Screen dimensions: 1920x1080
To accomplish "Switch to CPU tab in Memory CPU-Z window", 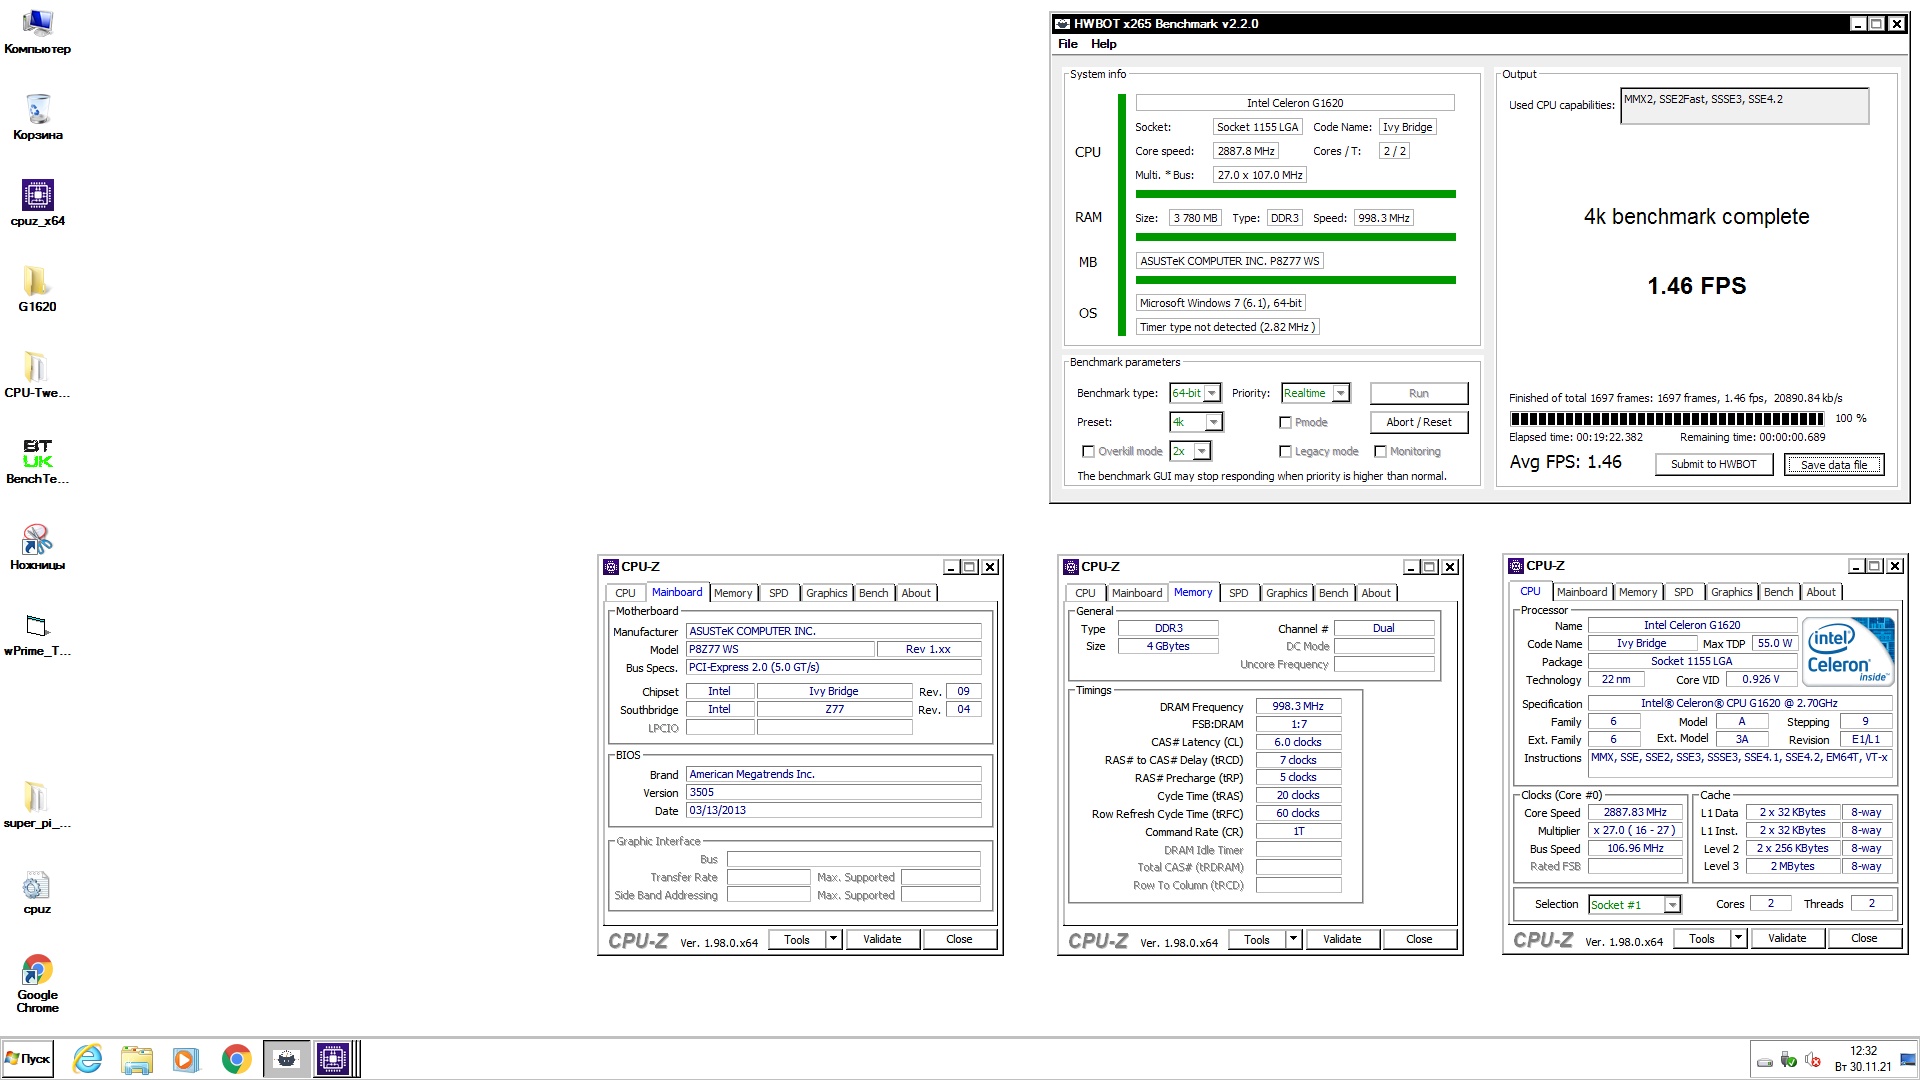I will 1085,593.
